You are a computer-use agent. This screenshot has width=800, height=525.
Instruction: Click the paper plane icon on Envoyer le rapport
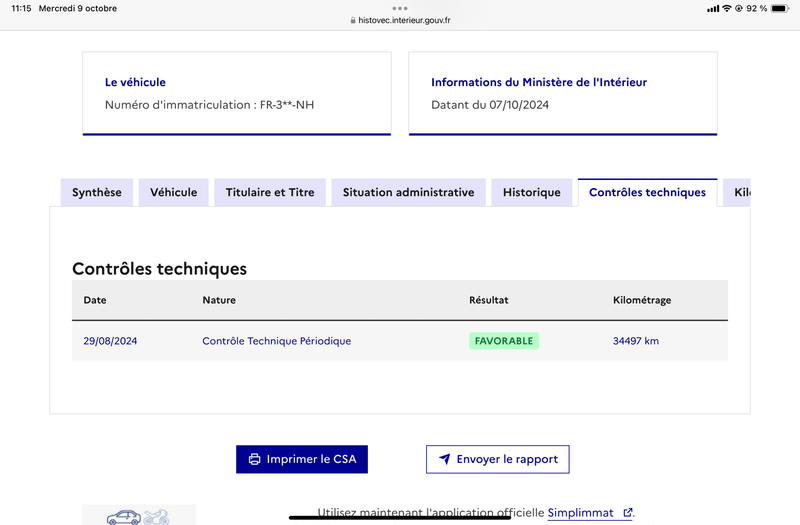click(444, 459)
